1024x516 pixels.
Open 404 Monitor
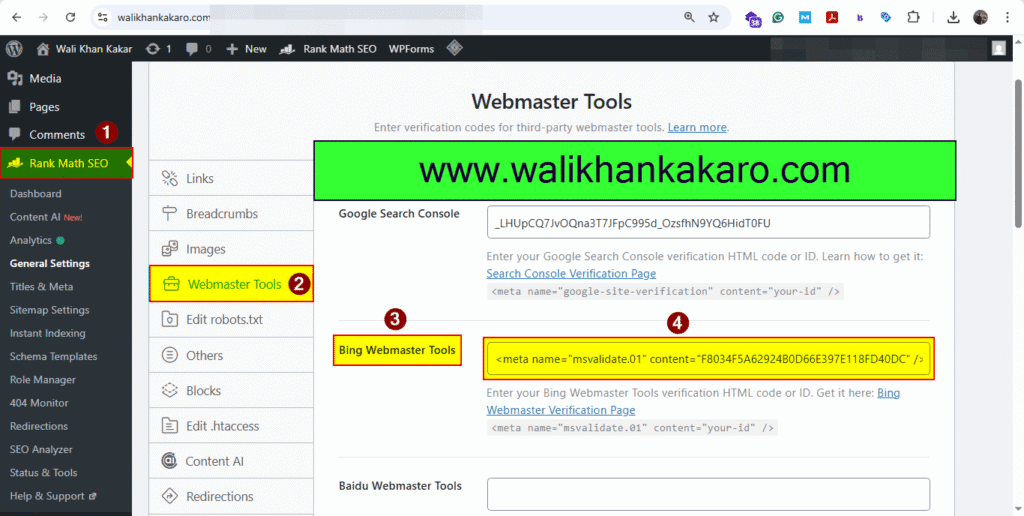(x=39, y=403)
